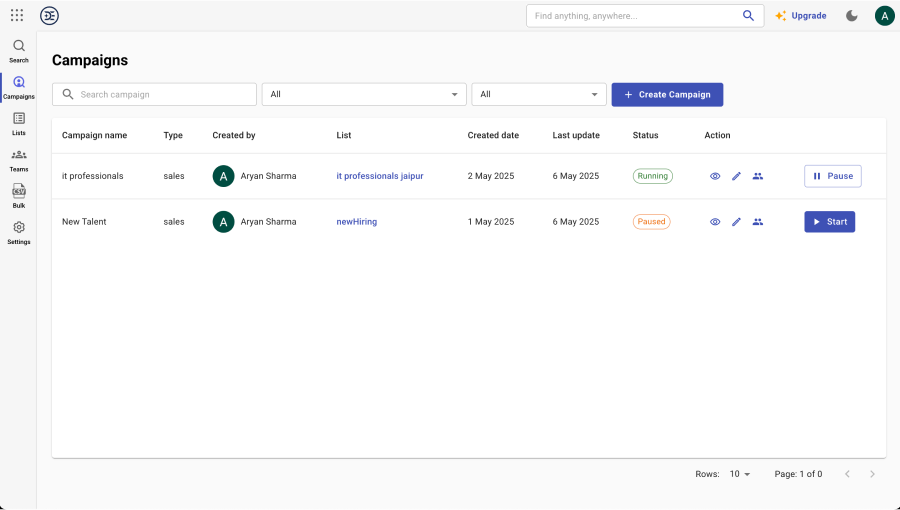Viewport: 900px width, 510px height.
Task: Open Settings from the sidebar
Action: [18, 233]
